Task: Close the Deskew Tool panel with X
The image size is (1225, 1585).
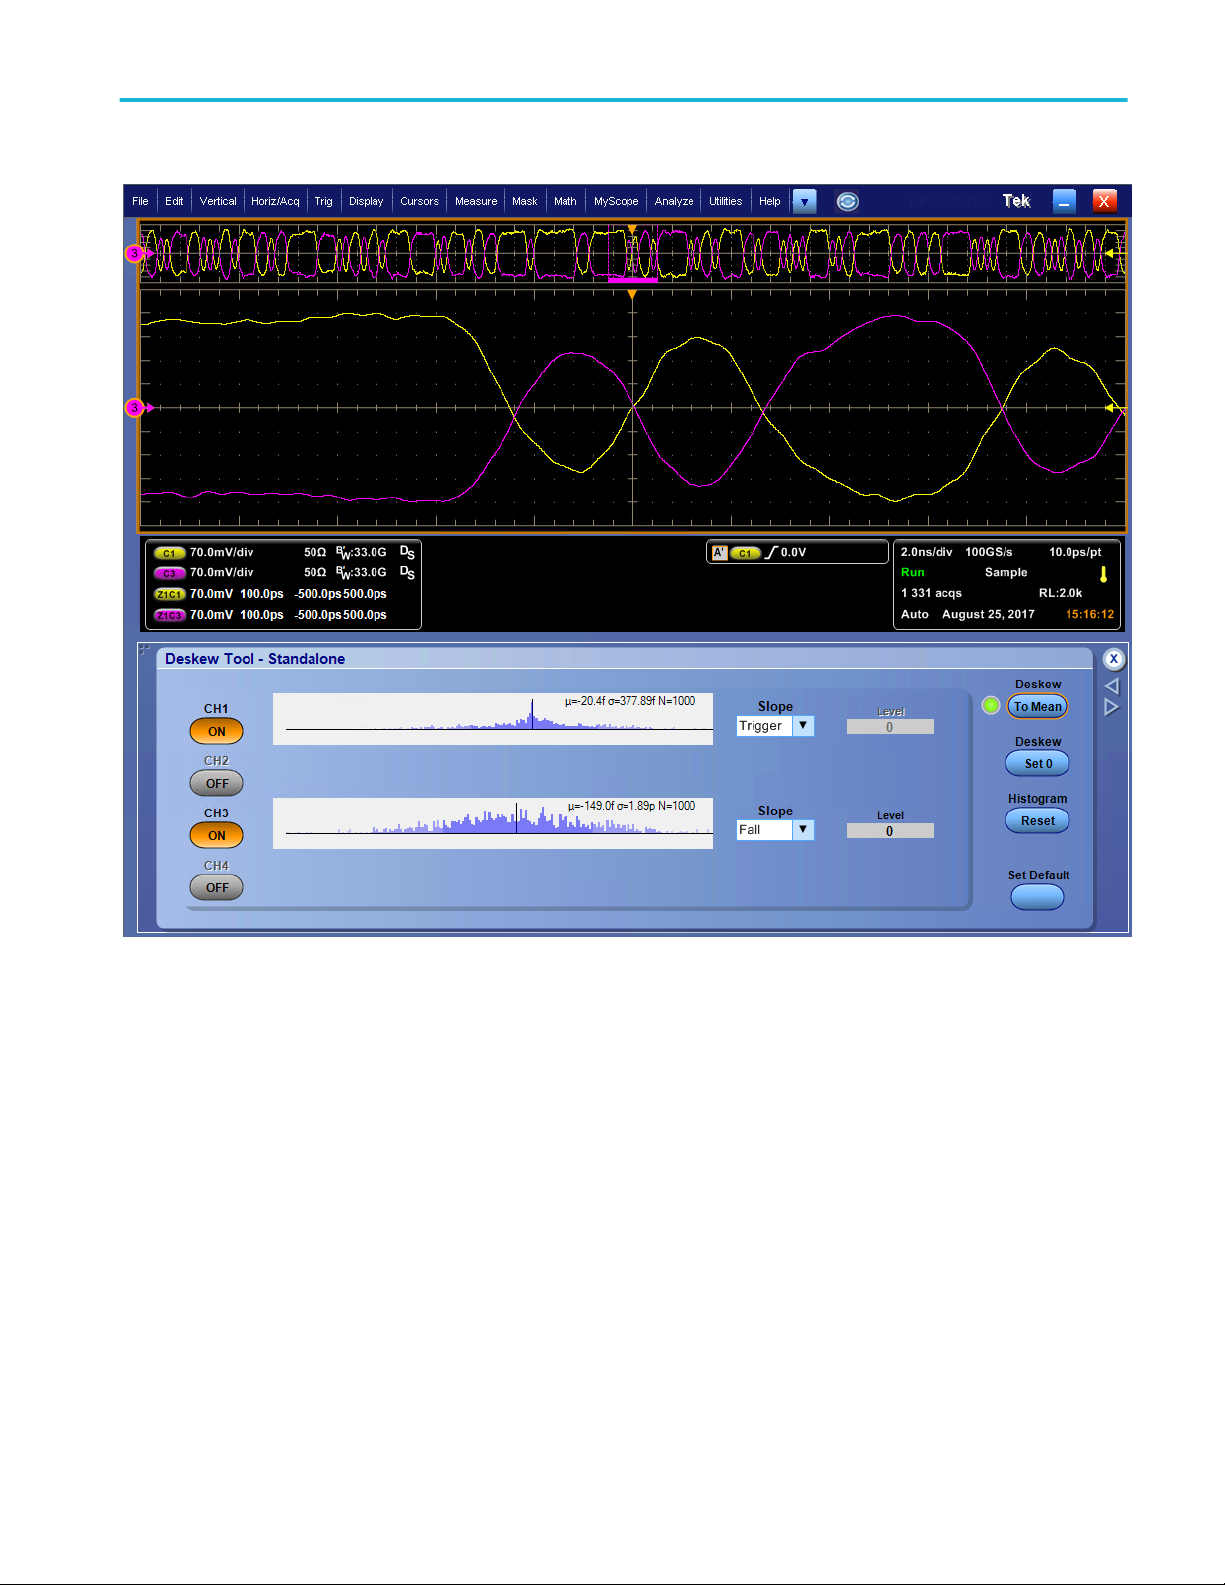Action: (1114, 659)
